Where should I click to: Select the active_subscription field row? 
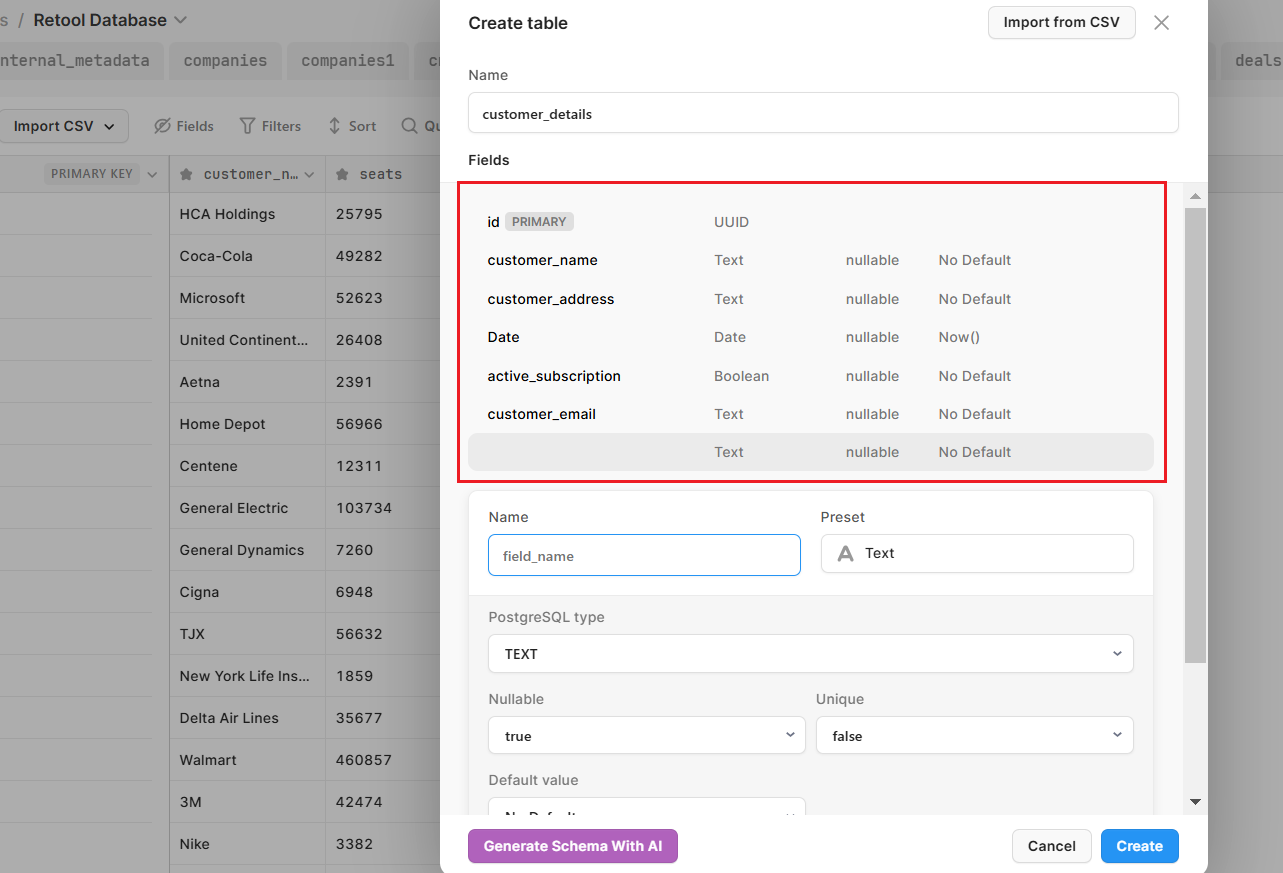coord(810,376)
